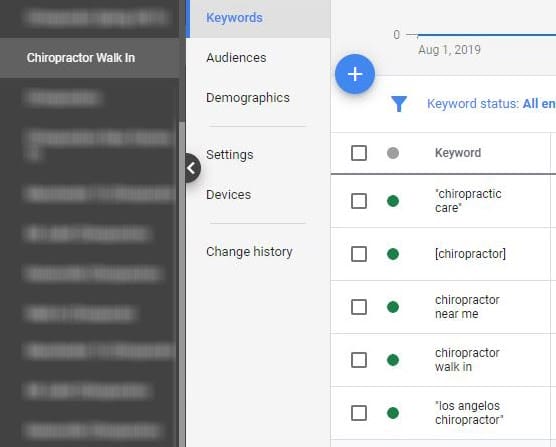Click the green status dot for [chiropractor]
This screenshot has height=447, width=556.
[393, 254]
